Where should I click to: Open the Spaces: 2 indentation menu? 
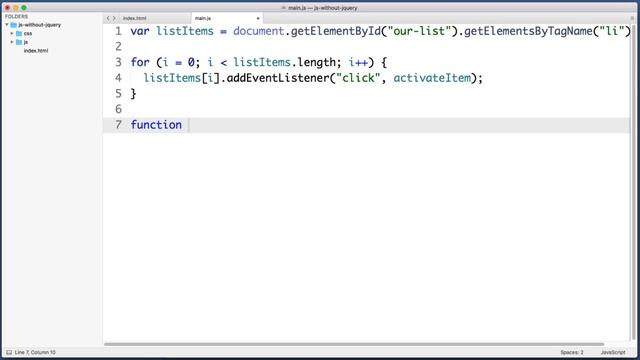coord(572,352)
